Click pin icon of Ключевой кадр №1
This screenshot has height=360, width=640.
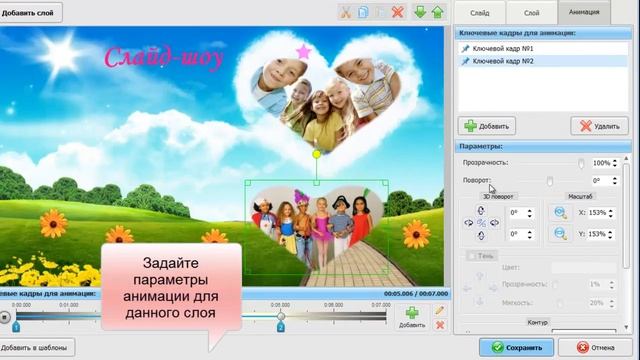pyautogui.click(x=465, y=49)
